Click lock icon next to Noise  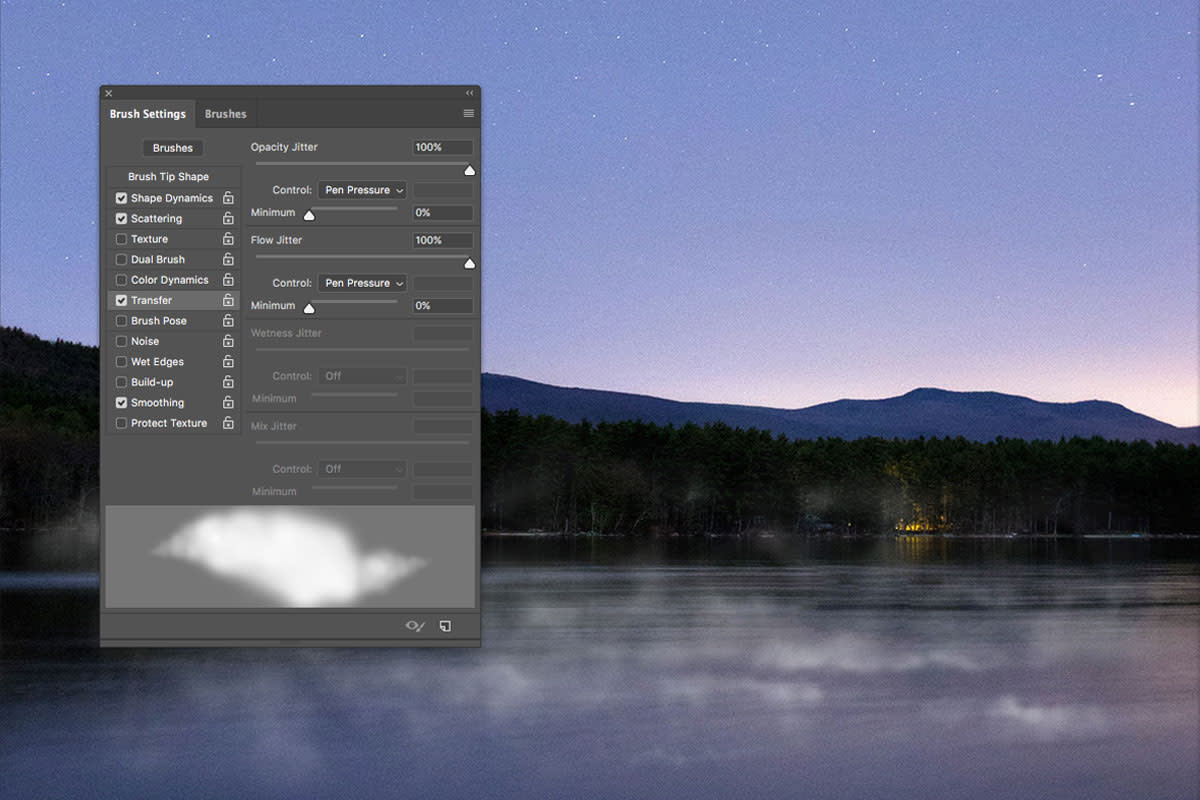pyautogui.click(x=228, y=341)
